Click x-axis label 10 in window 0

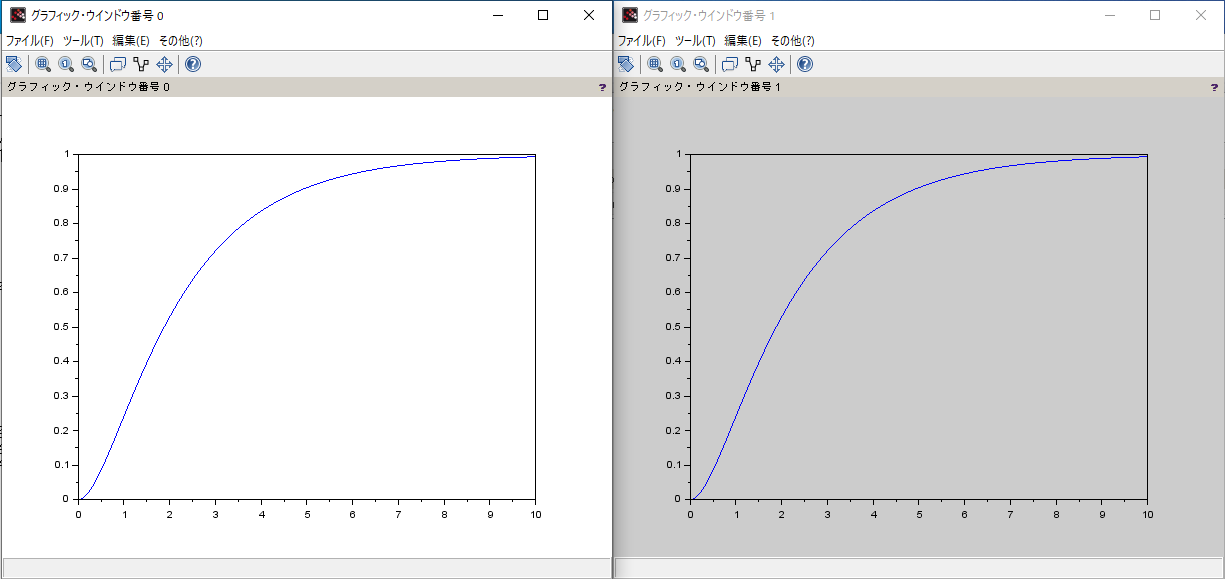pyautogui.click(x=536, y=514)
